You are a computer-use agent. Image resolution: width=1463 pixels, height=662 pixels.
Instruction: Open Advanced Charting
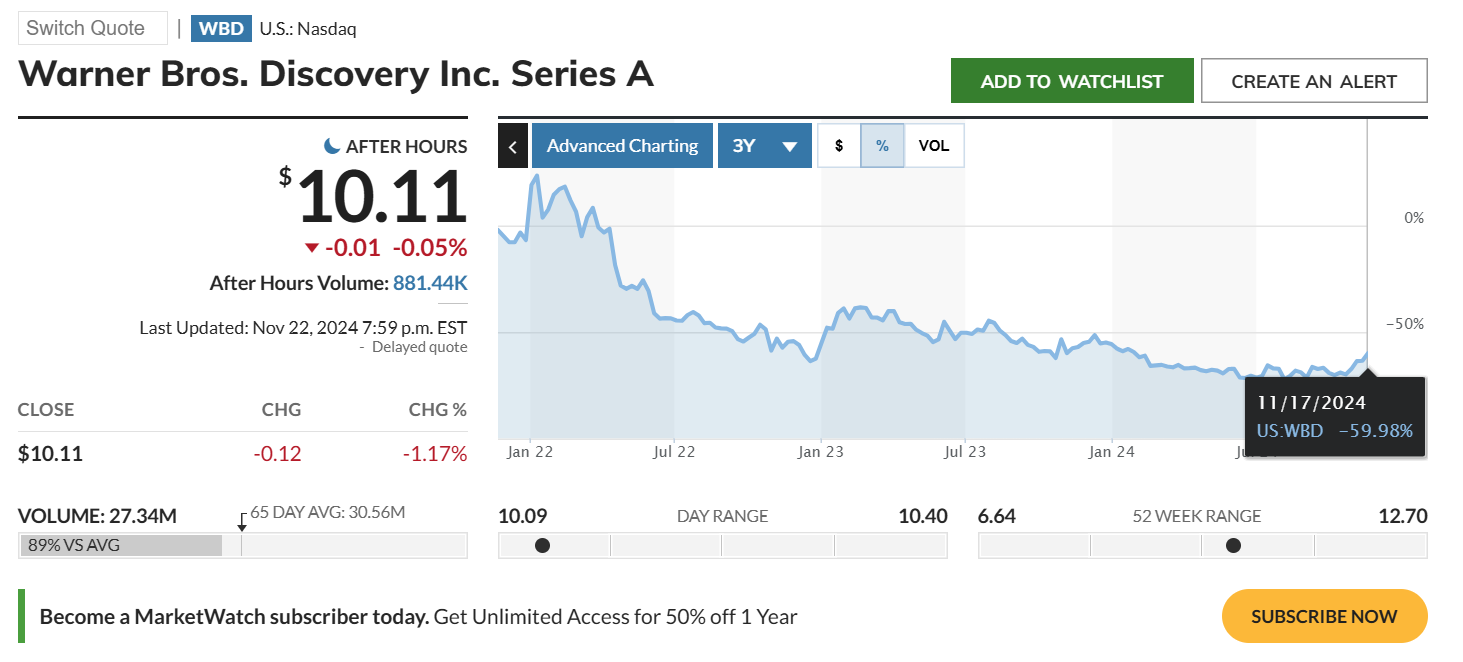(x=622, y=146)
